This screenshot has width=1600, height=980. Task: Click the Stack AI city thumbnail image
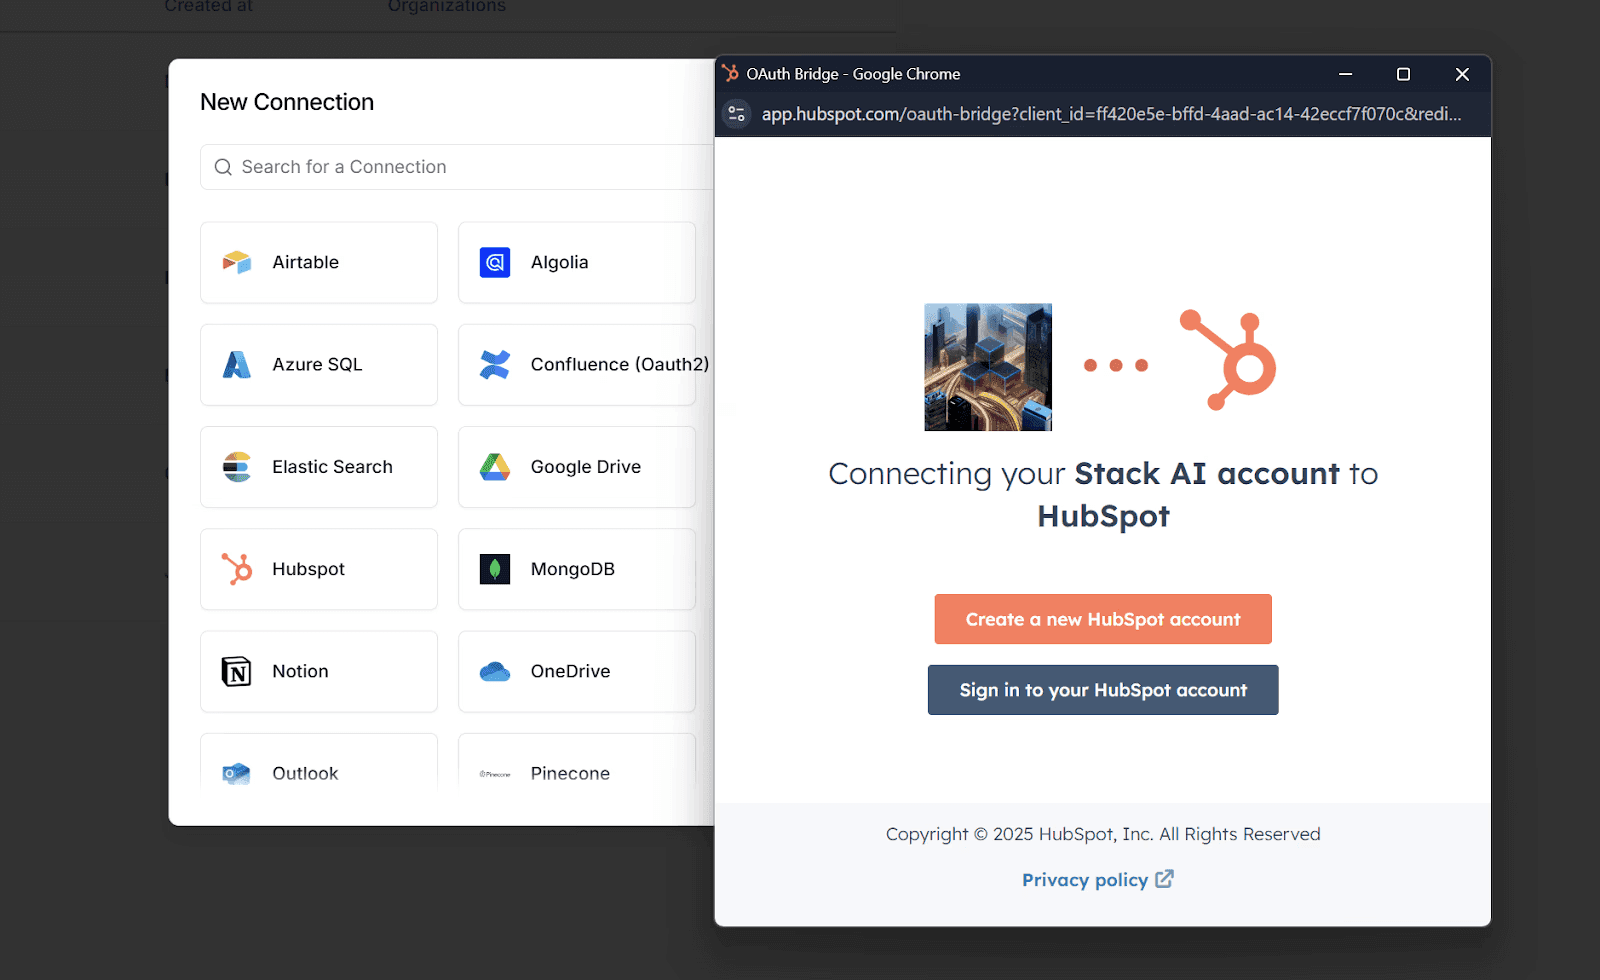988,367
